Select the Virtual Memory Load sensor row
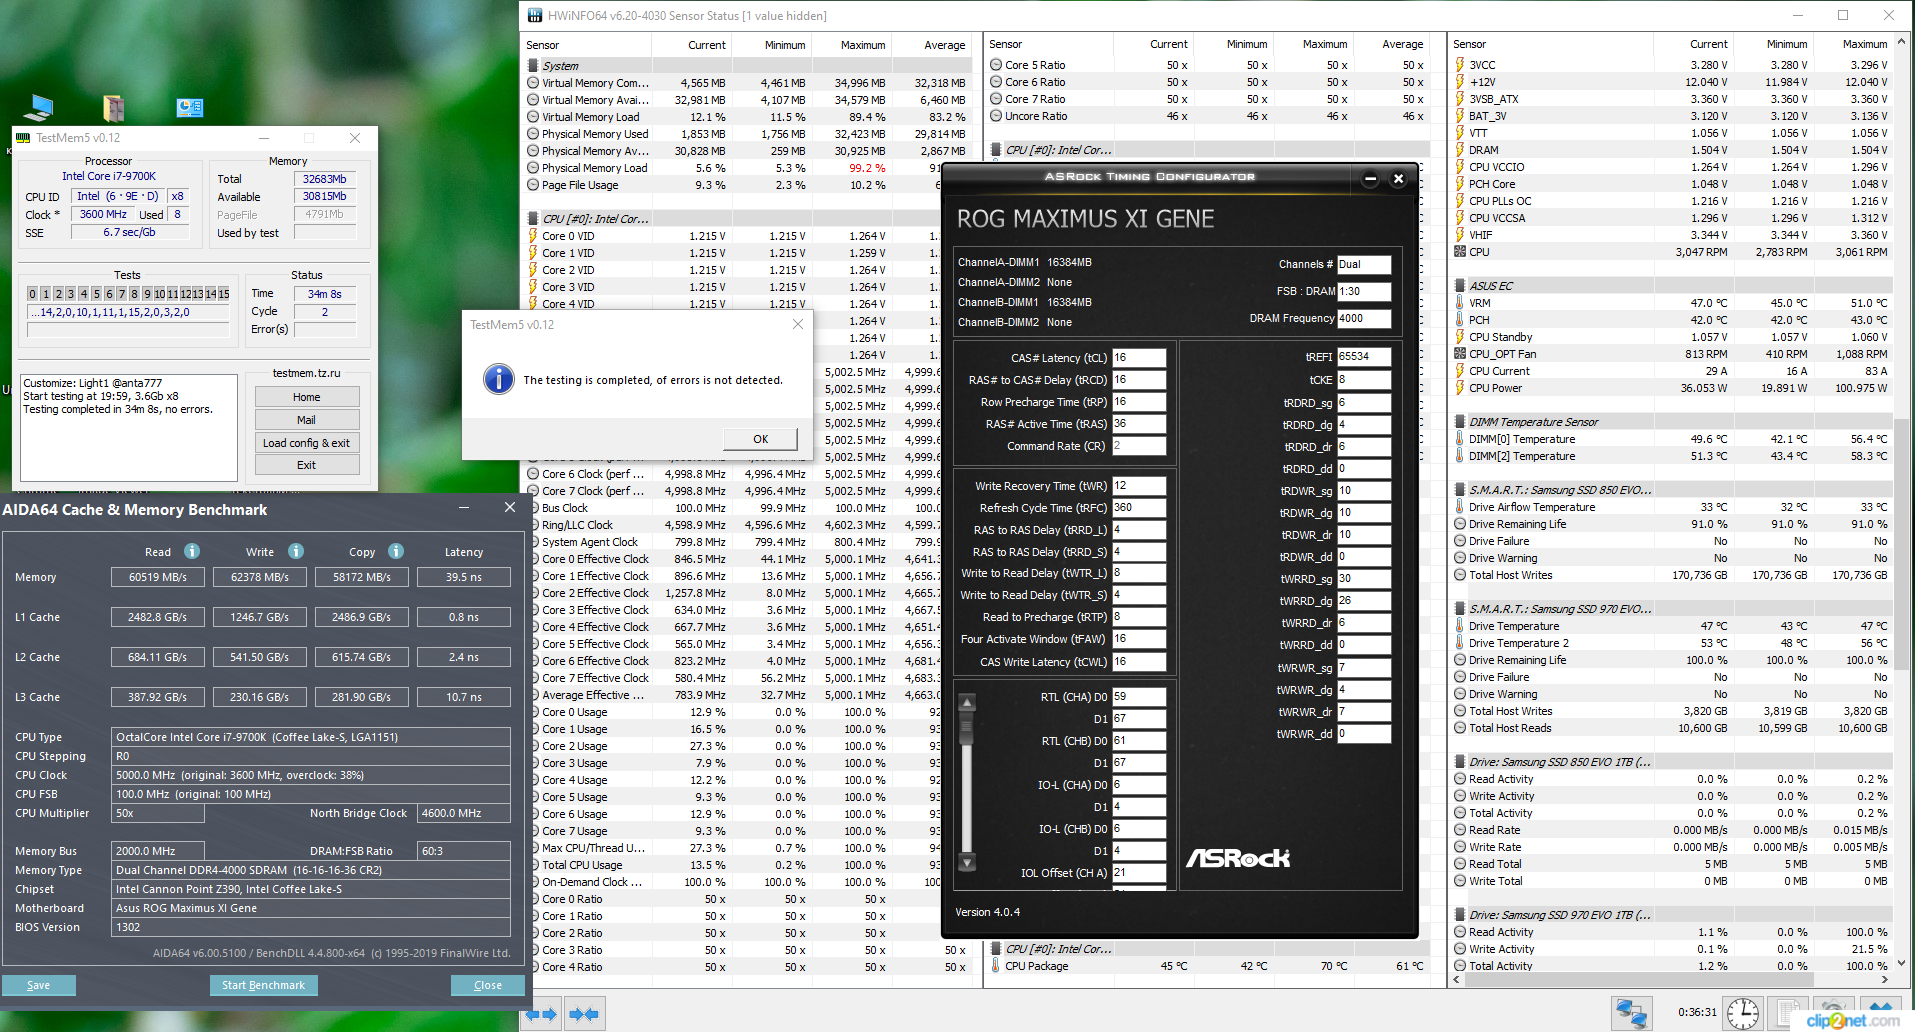Screen dimensions: 1915x1032 pyautogui.click(x=747, y=117)
